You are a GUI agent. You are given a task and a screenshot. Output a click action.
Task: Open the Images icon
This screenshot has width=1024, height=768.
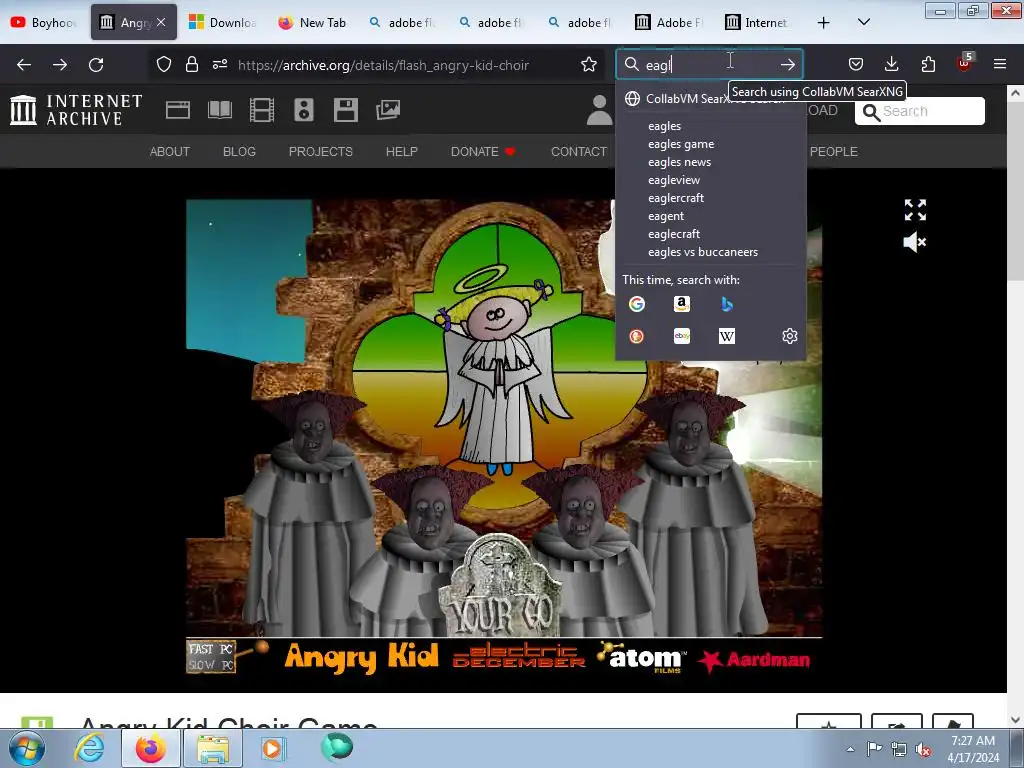(x=388, y=110)
